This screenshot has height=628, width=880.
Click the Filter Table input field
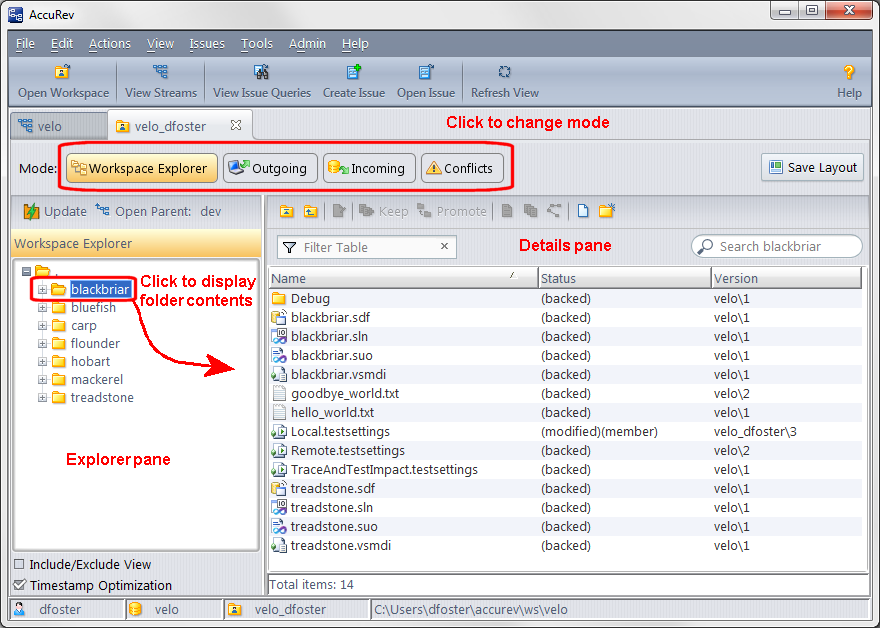[x=369, y=248]
